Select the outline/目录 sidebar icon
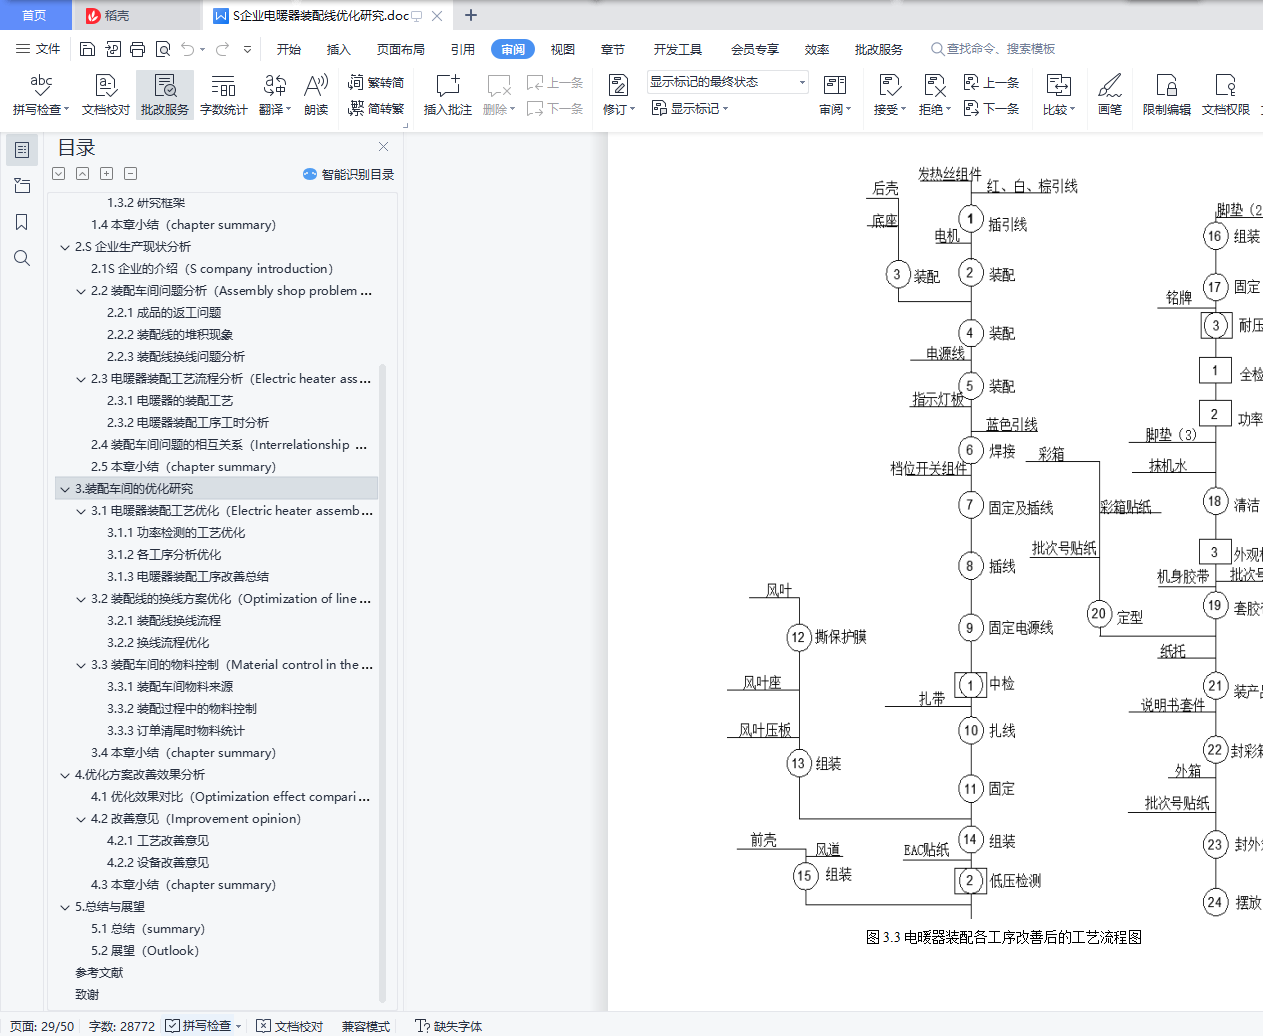The height and width of the screenshot is (1036, 1263). point(22,150)
